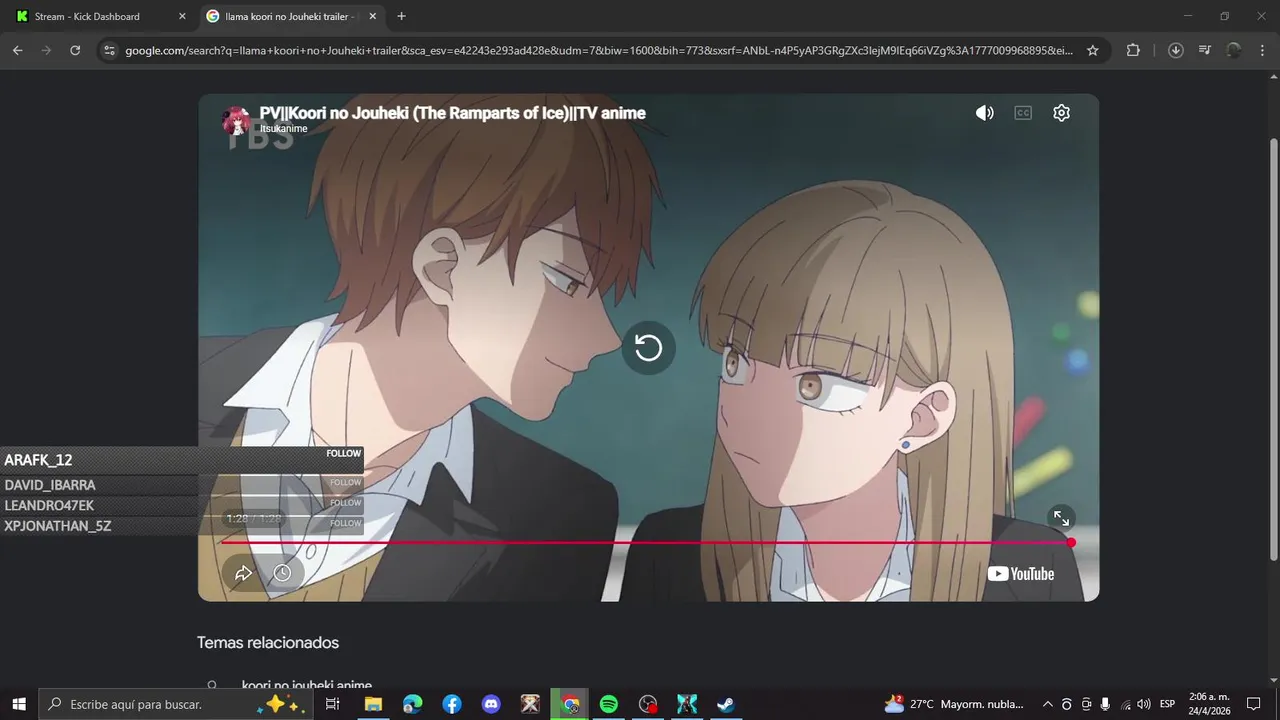The height and width of the screenshot is (720, 1280).
Task: Open File Explorer from the taskbar
Action: [373, 704]
